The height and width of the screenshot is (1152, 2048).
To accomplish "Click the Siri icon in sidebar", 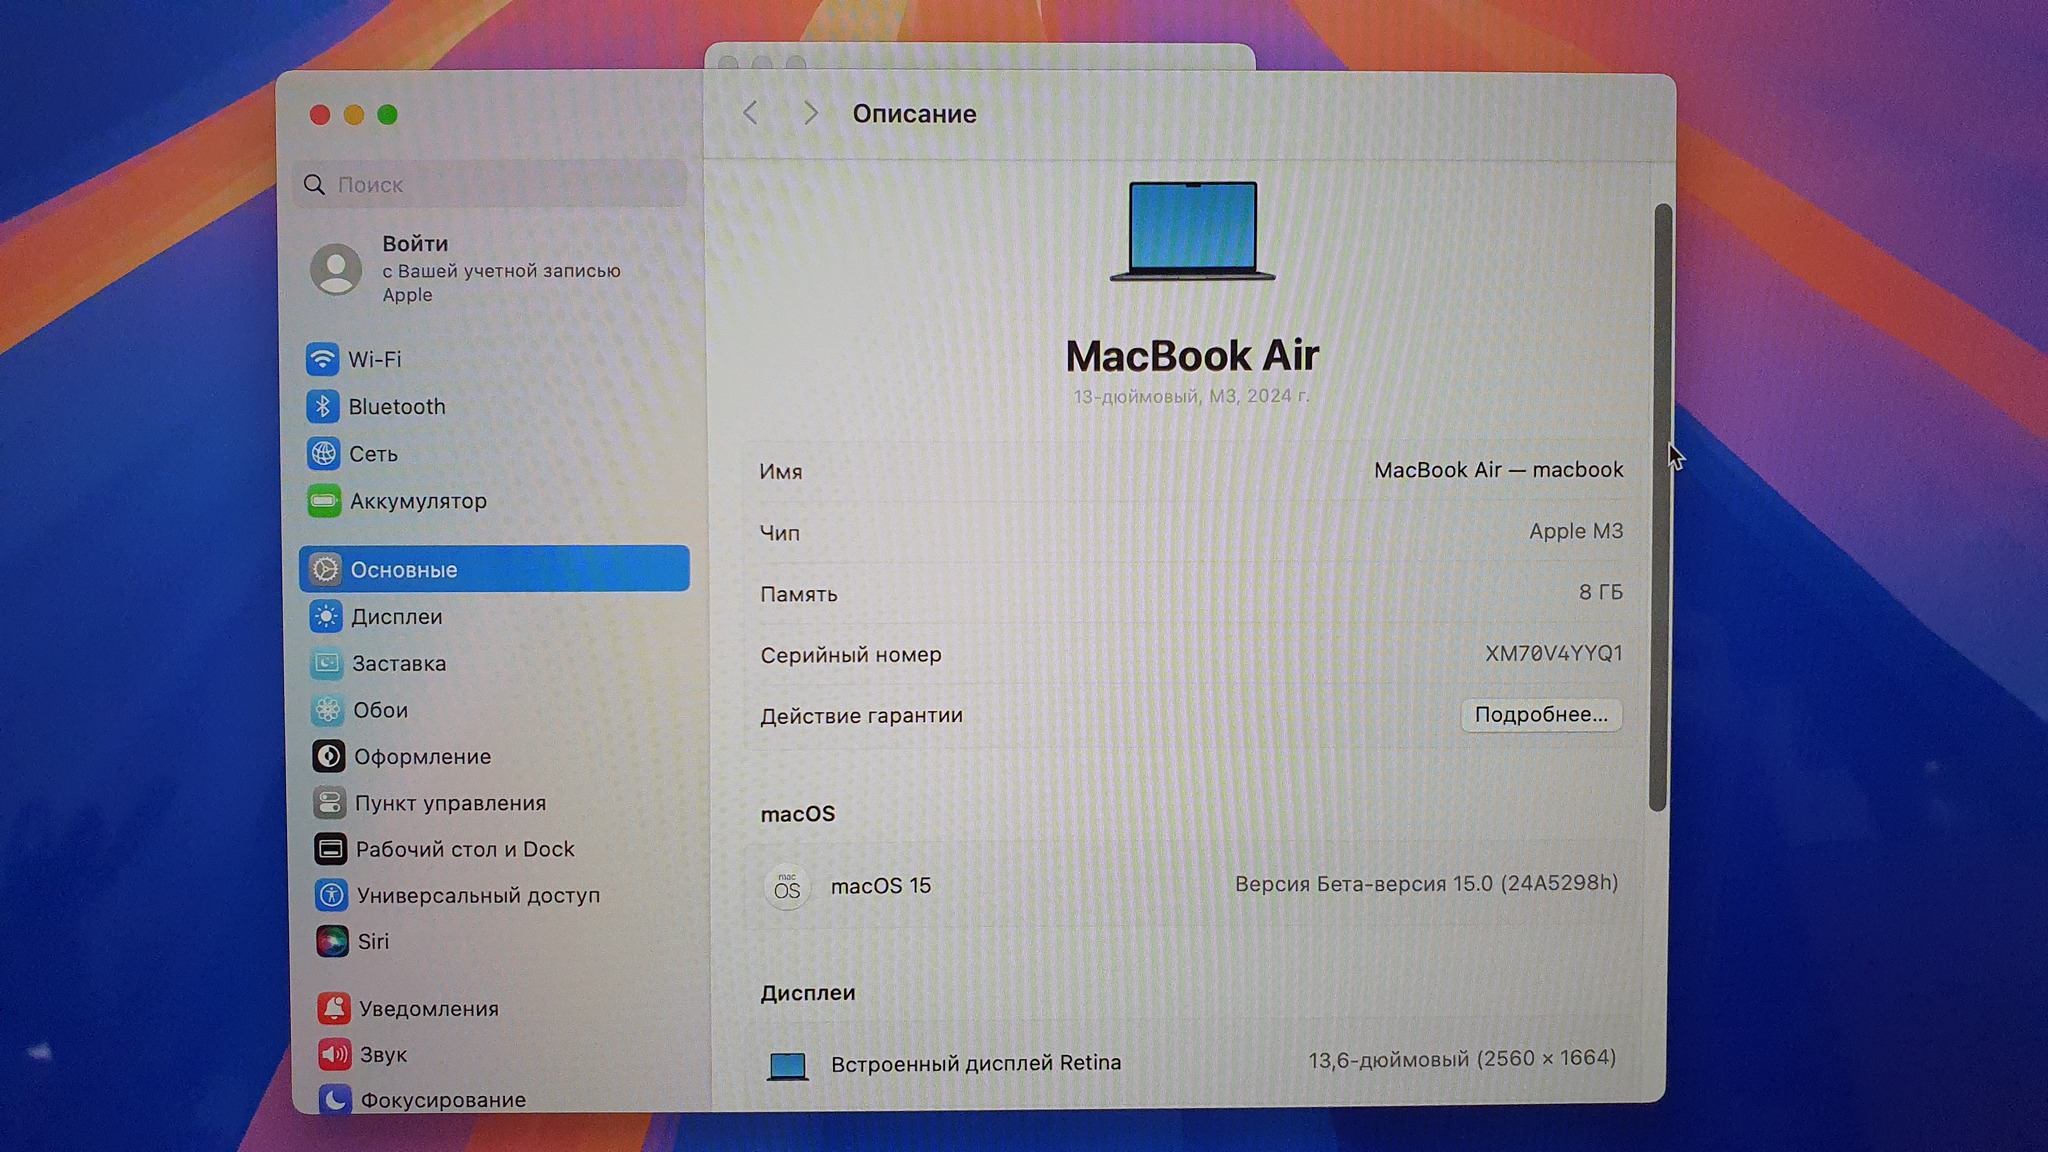I will point(332,942).
